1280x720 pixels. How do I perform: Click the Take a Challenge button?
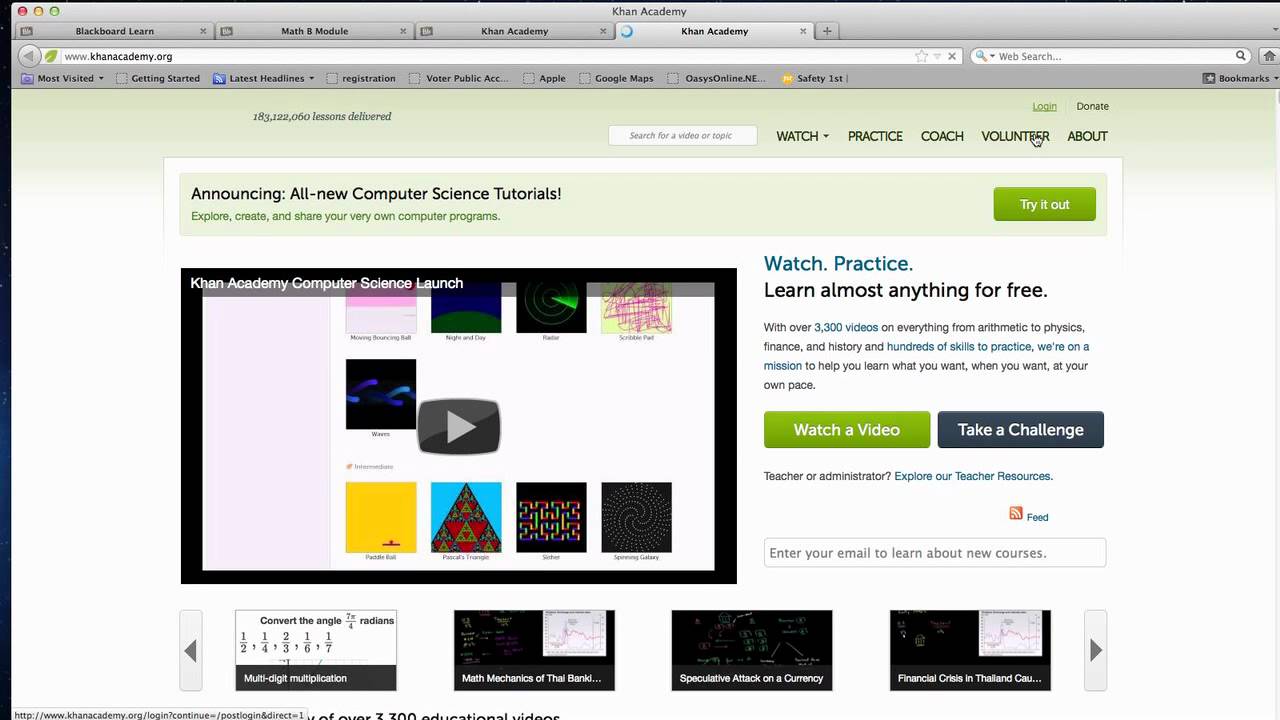pyautogui.click(x=1020, y=429)
